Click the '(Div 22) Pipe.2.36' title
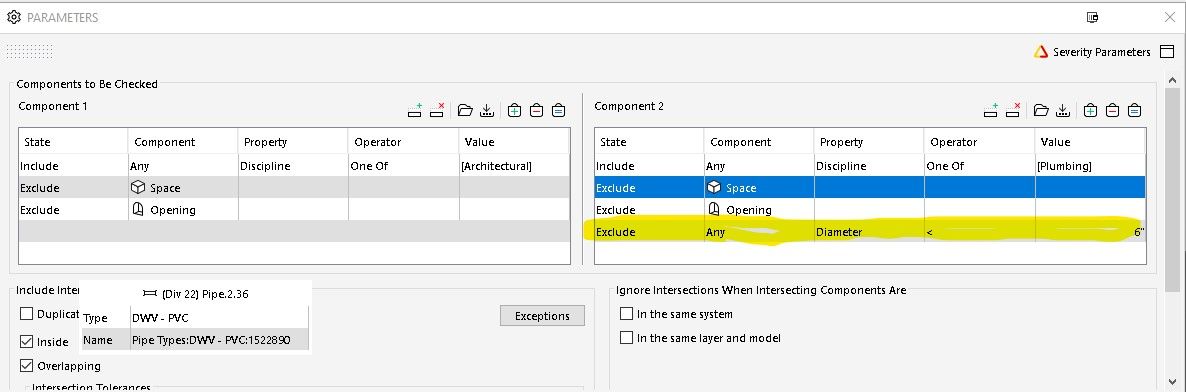Screen dimensions: 1186x392 205,294
